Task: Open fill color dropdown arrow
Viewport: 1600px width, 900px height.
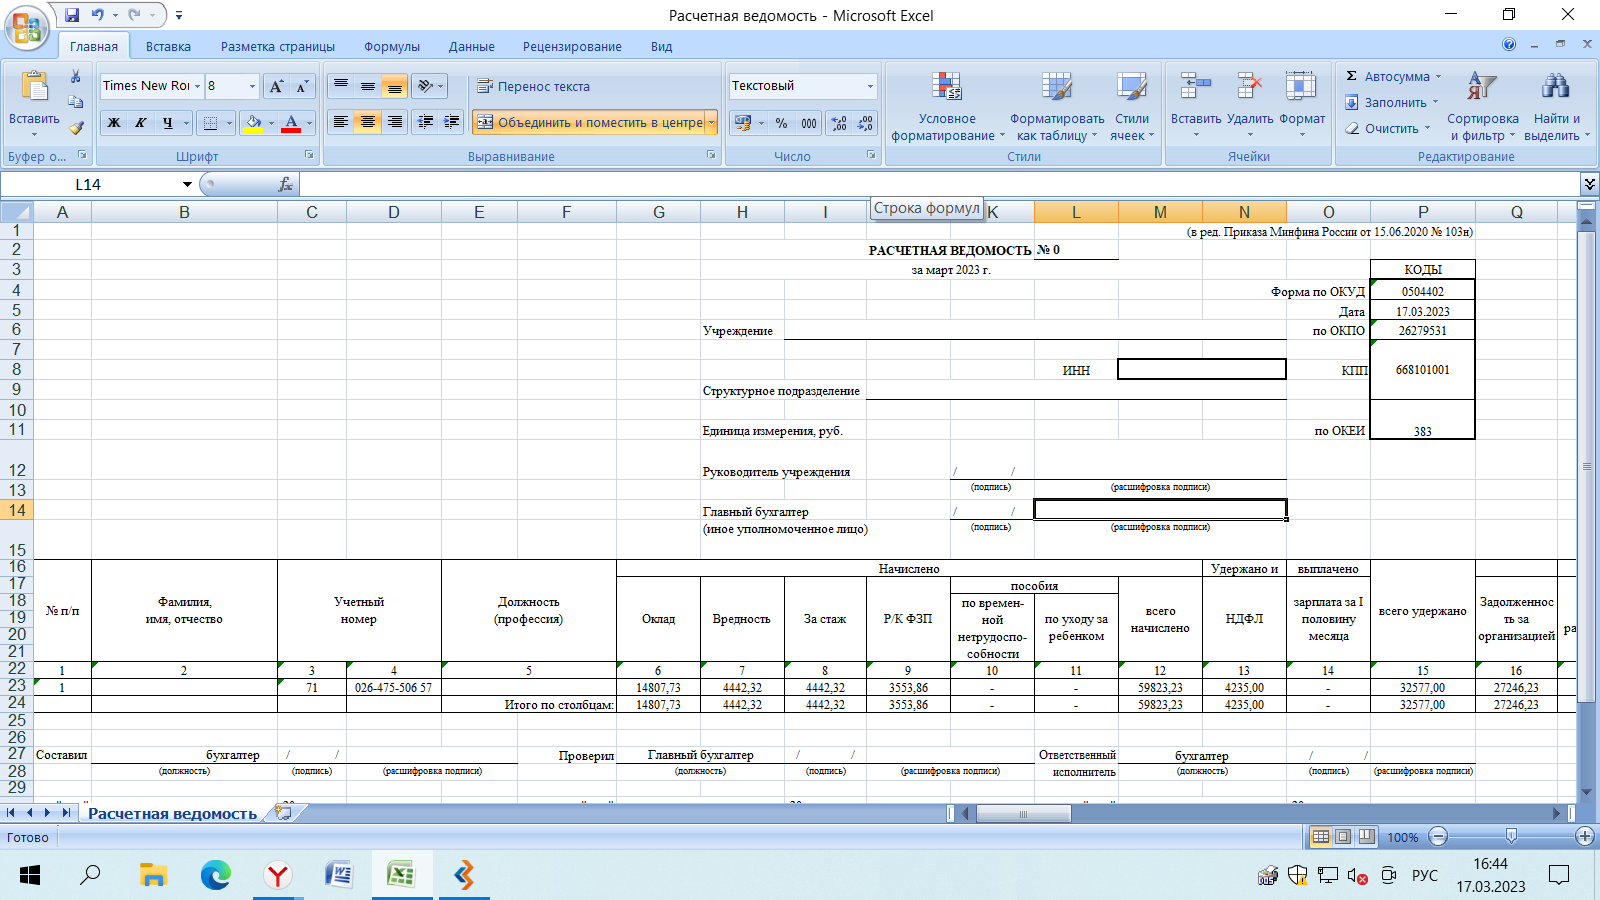Action: tap(271, 123)
